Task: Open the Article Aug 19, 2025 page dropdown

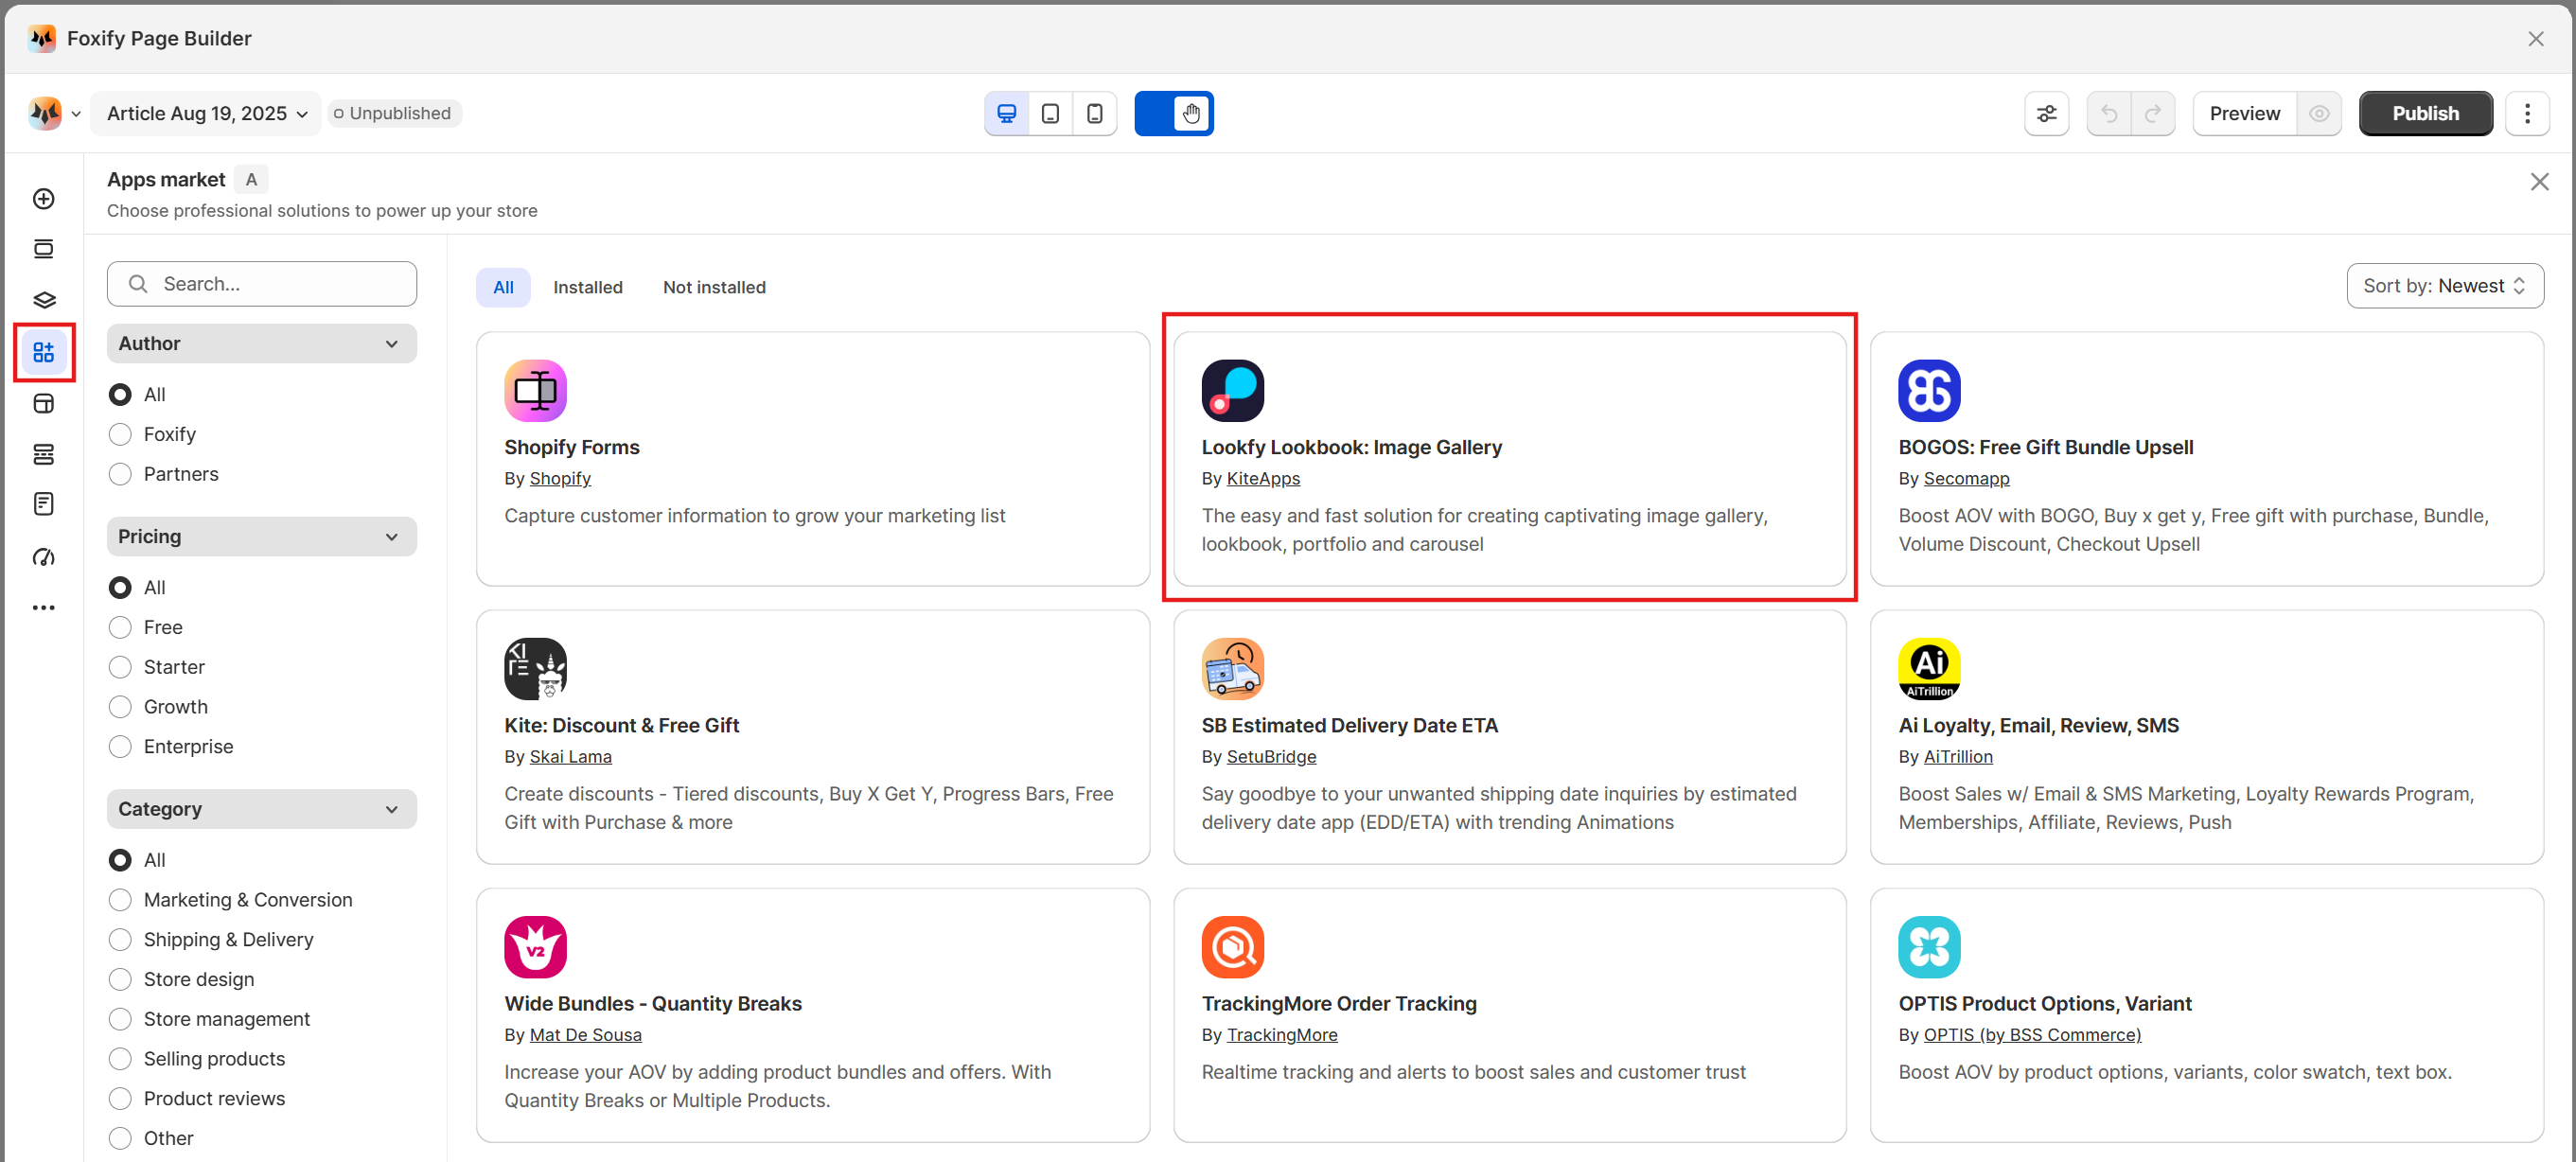Action: click(206, 113)
